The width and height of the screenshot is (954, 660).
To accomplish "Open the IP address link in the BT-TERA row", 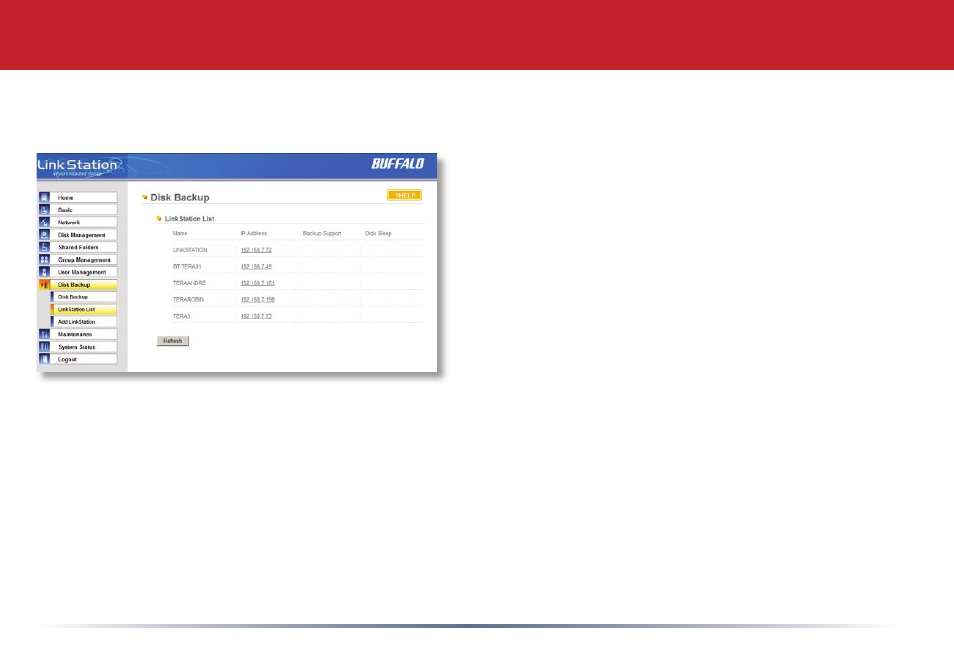I will coord(256,266).
